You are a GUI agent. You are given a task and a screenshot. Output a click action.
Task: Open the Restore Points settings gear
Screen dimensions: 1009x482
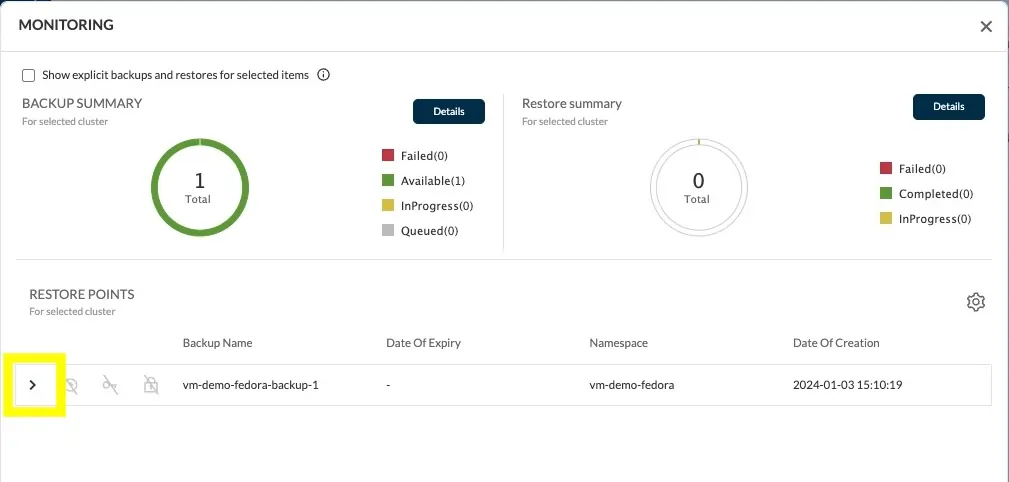pyautogui.click(x=976, y=302)
